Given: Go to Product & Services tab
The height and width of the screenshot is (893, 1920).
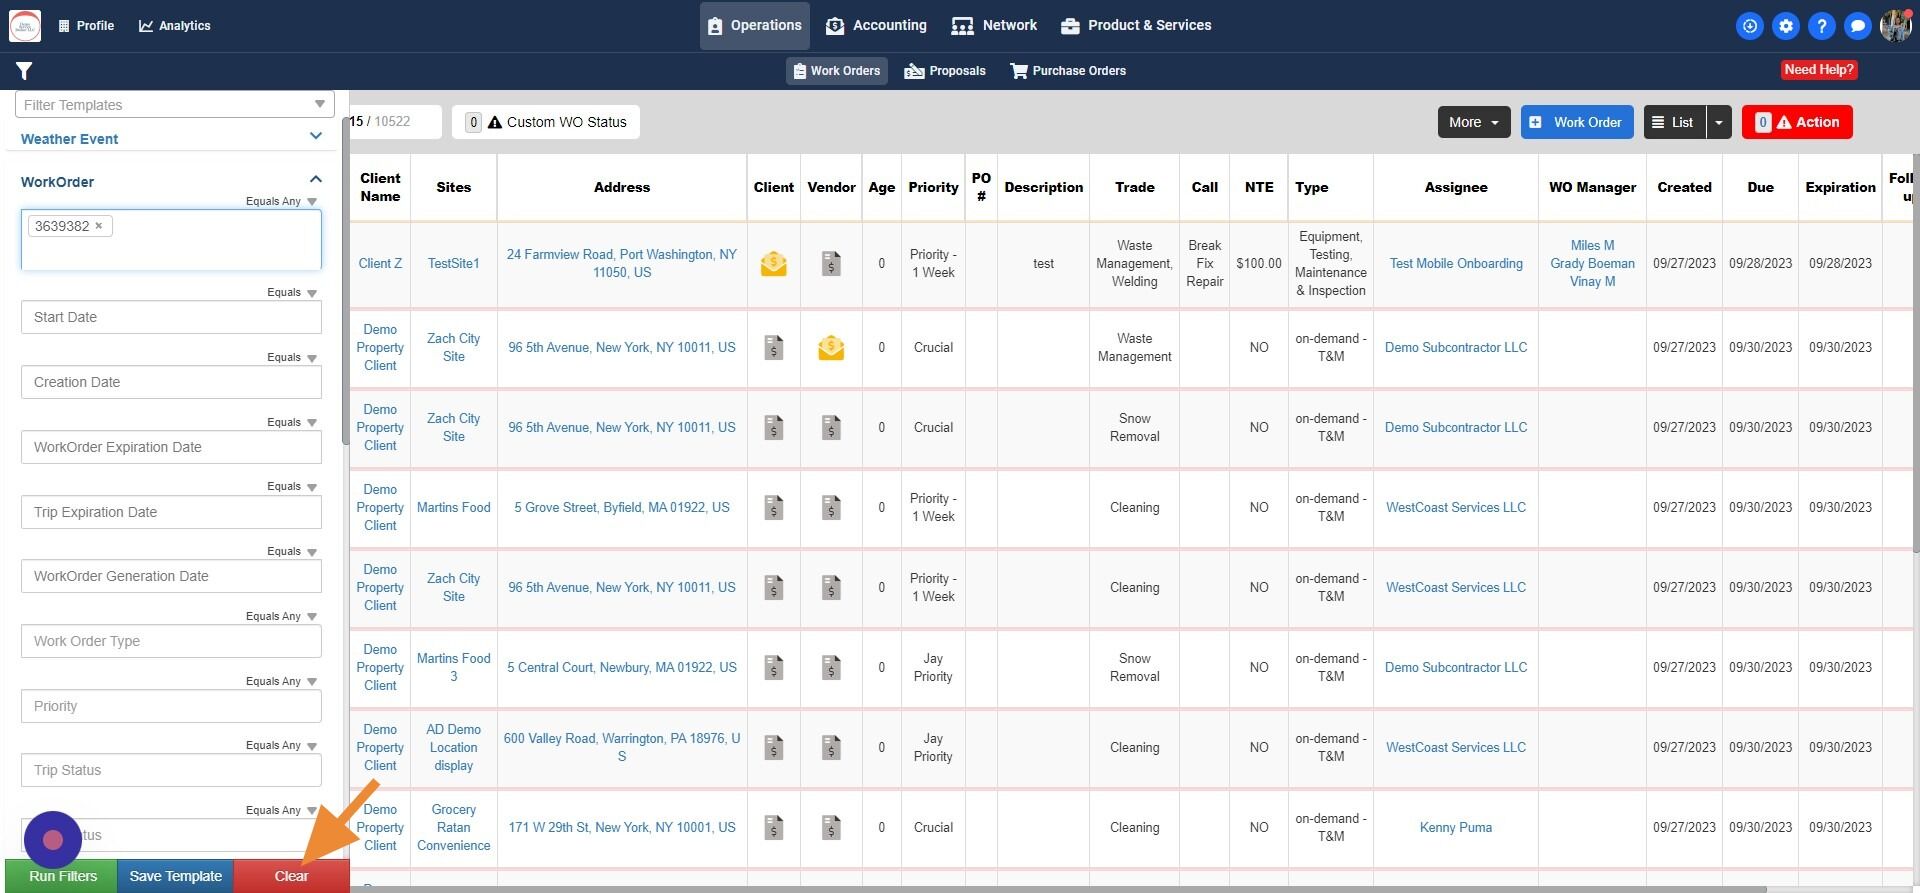Looking at the screenshot, I should (1136, 26).
